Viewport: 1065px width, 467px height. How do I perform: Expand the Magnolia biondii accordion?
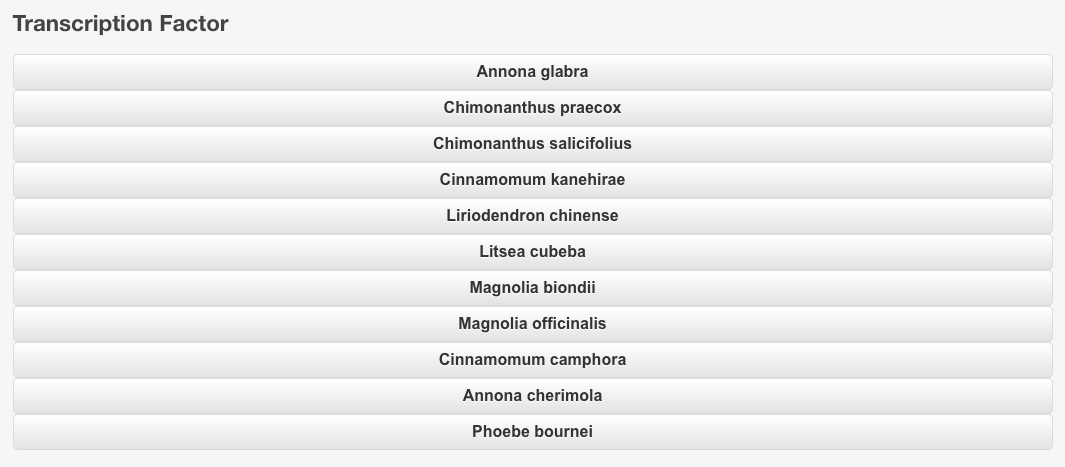(532, 288)
